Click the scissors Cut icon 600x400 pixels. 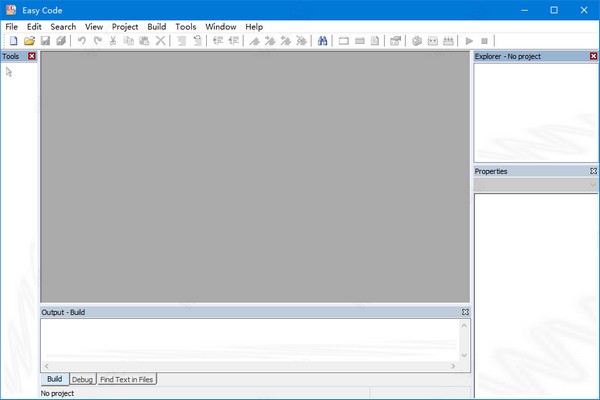tap(113, 41)
